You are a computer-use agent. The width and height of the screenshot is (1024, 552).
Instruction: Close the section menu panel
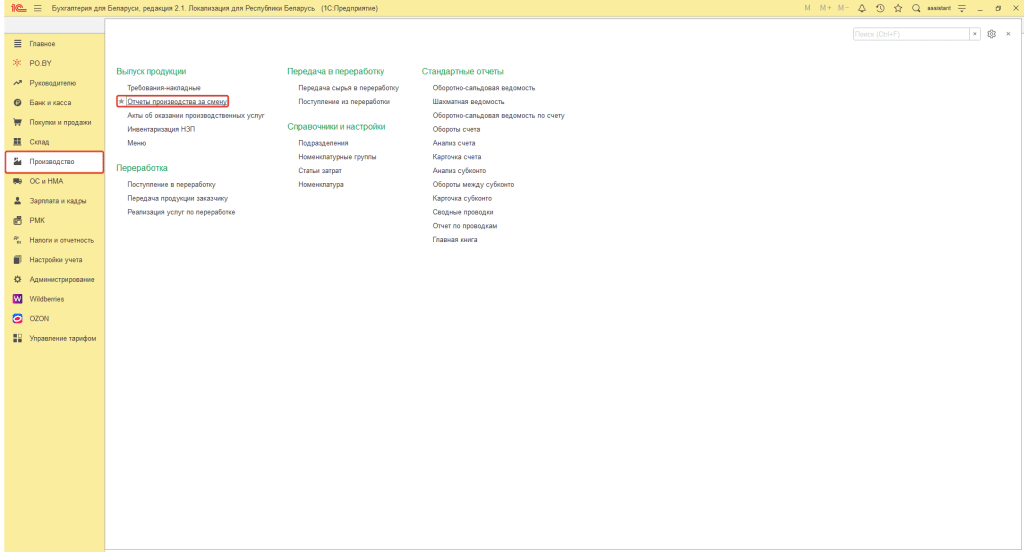(1008, 34)
